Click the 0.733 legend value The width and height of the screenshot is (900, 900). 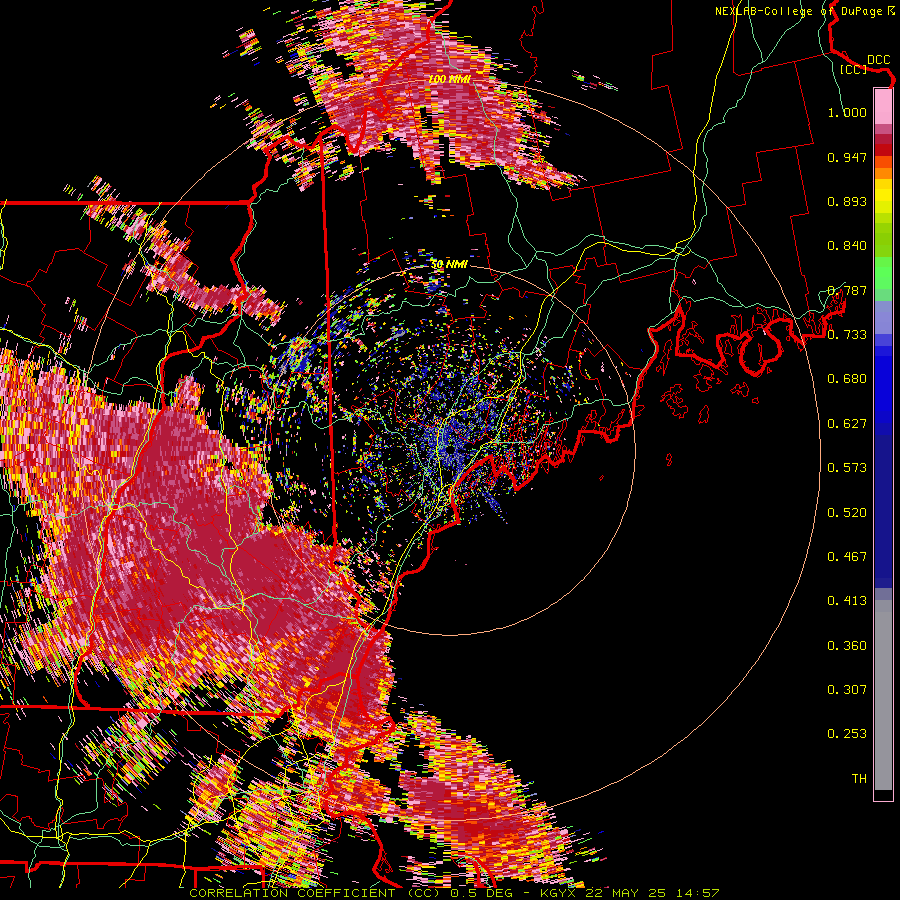point(847,335)
